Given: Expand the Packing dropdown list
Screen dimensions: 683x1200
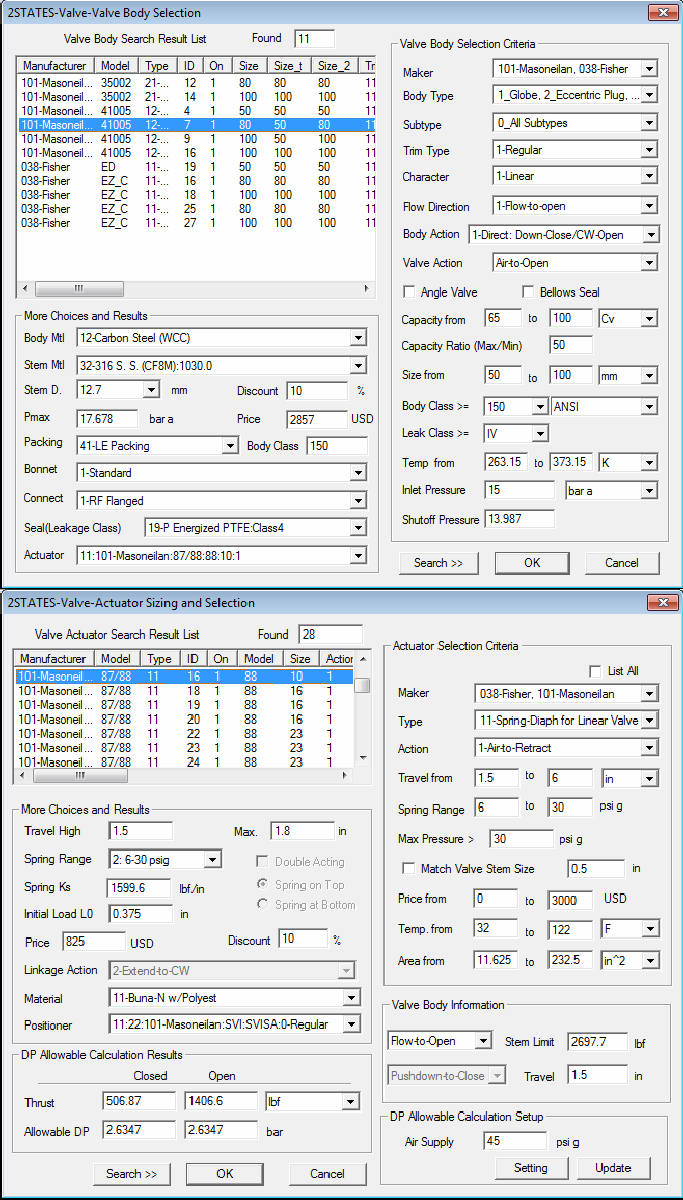Looking at the screenshot, I should point(229,445).
